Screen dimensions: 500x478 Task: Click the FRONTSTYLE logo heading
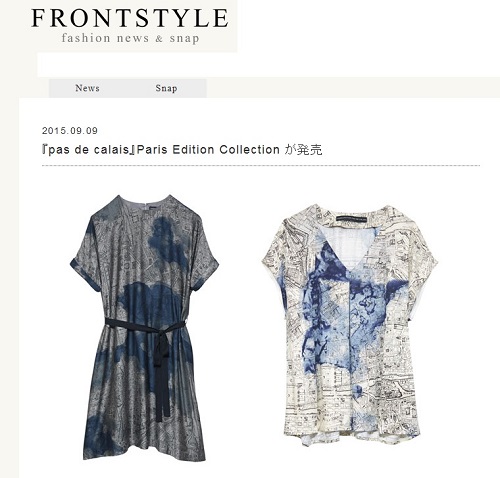[130, 18]
